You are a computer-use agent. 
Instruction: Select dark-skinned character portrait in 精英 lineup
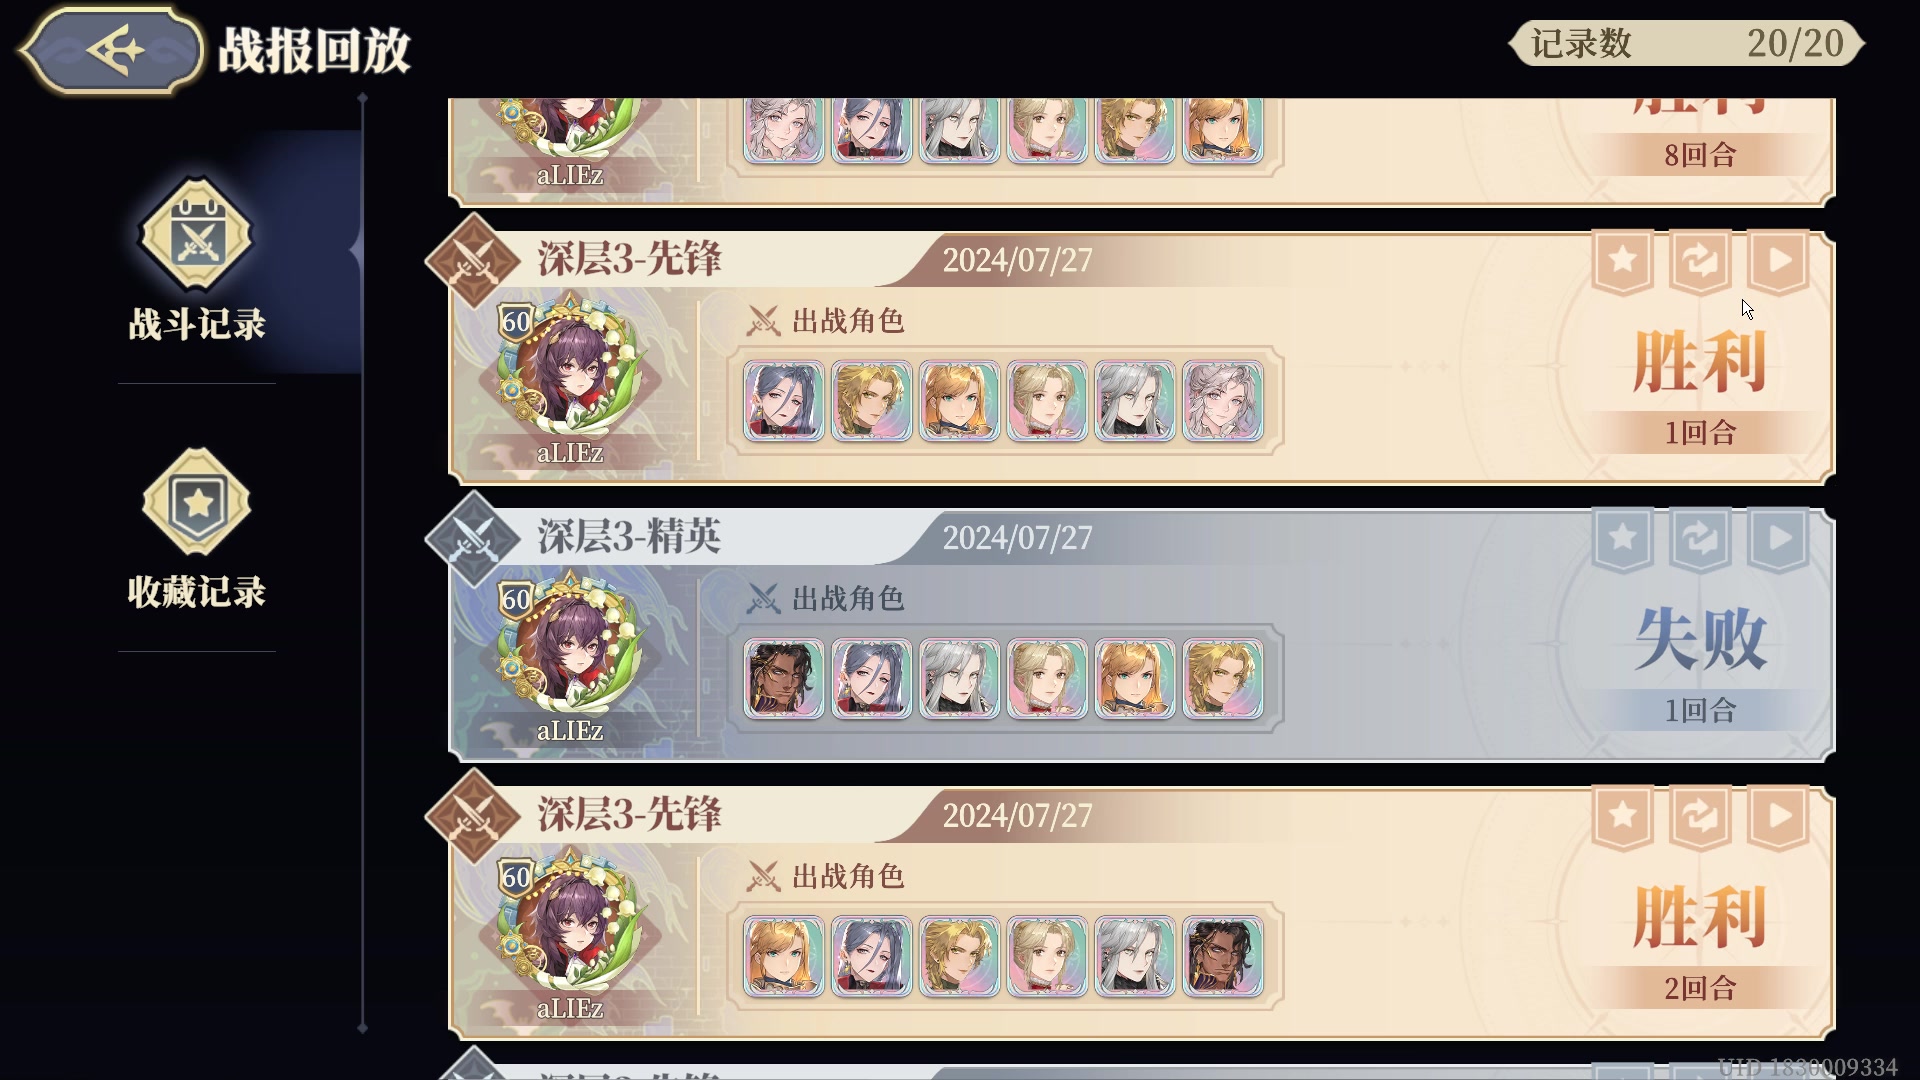coord(784,679)
